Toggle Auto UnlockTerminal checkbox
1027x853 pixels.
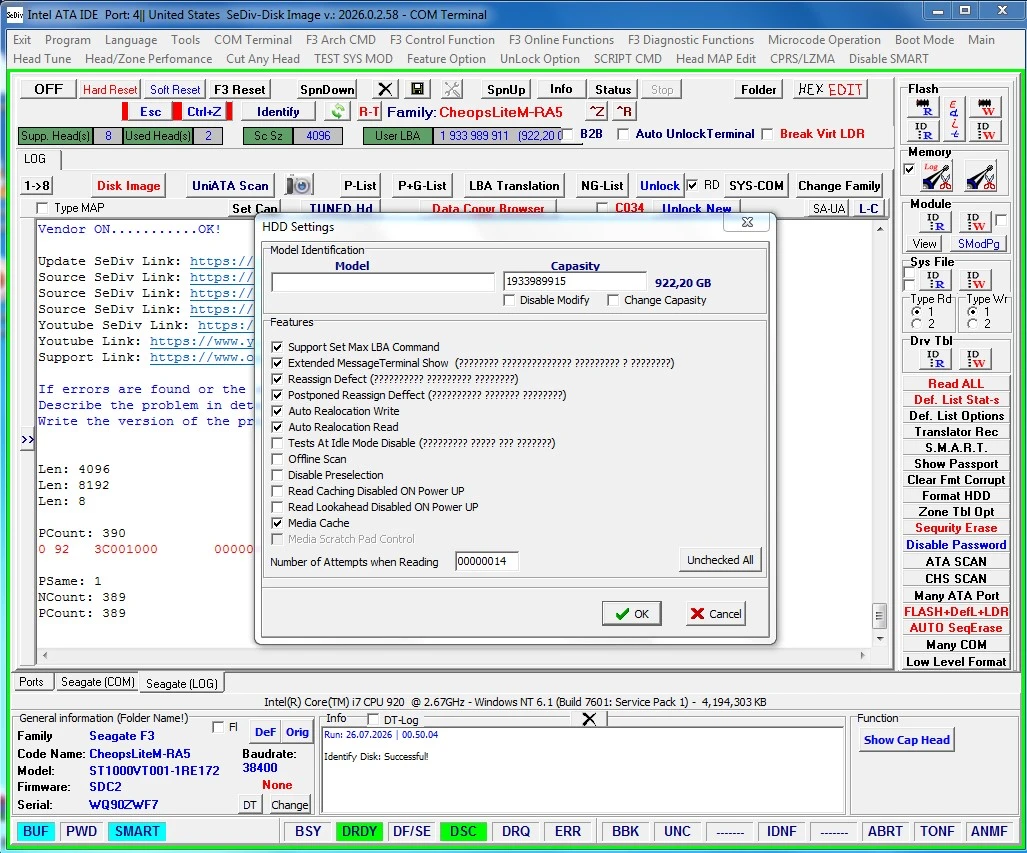coord(624,134)
